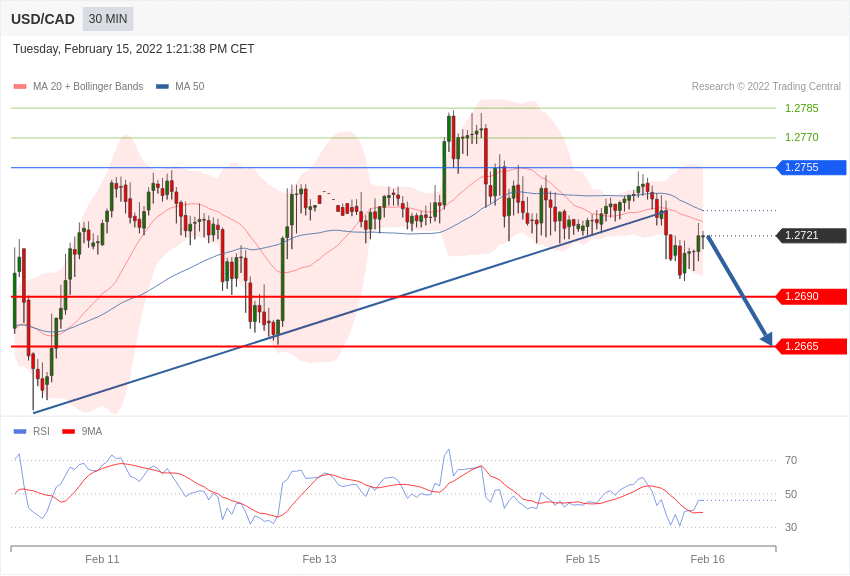Click the RSI 30 axis value
Viewport: 850px width, 576px height.
tap(791, 527)
